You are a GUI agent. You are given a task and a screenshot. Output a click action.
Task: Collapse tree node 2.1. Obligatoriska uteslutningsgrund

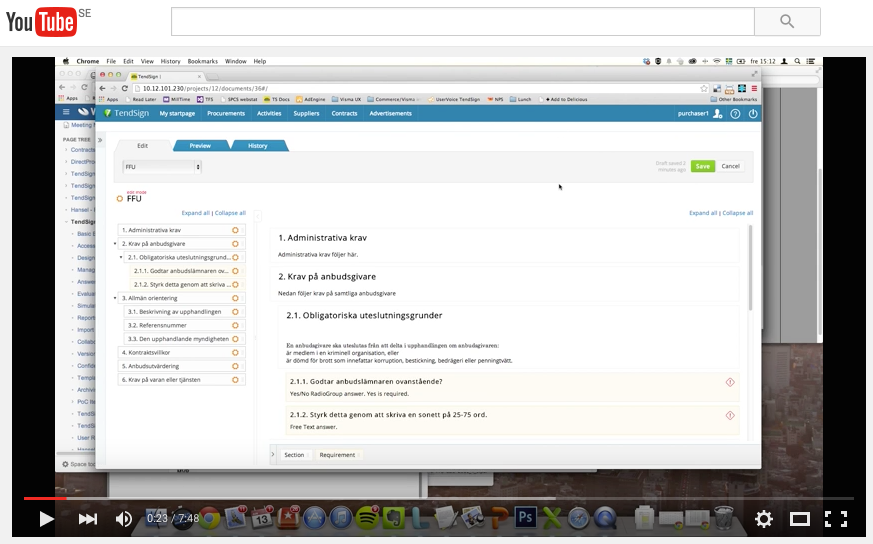(121, 257)
